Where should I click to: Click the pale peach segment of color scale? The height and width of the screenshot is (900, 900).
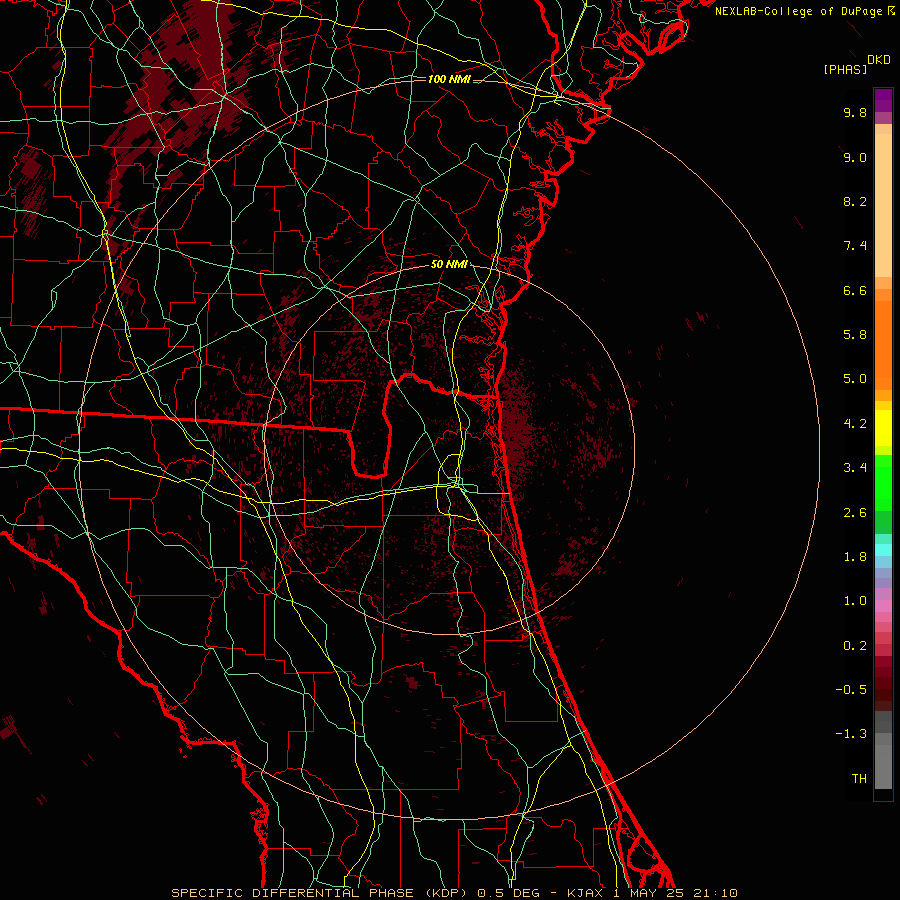[883, 205]
